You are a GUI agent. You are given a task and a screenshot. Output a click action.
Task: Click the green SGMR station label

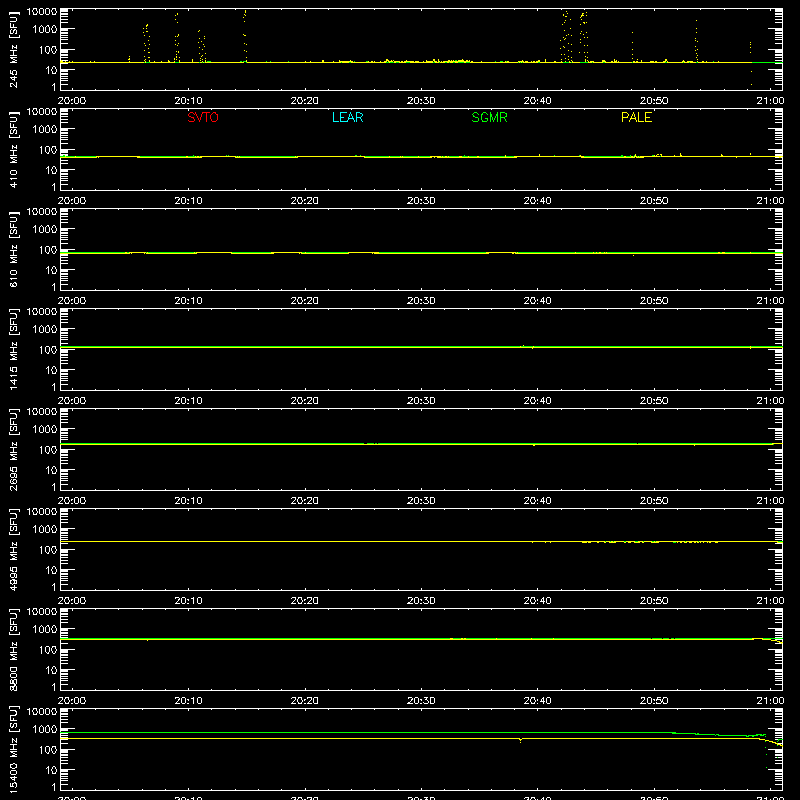click(489, 117)
